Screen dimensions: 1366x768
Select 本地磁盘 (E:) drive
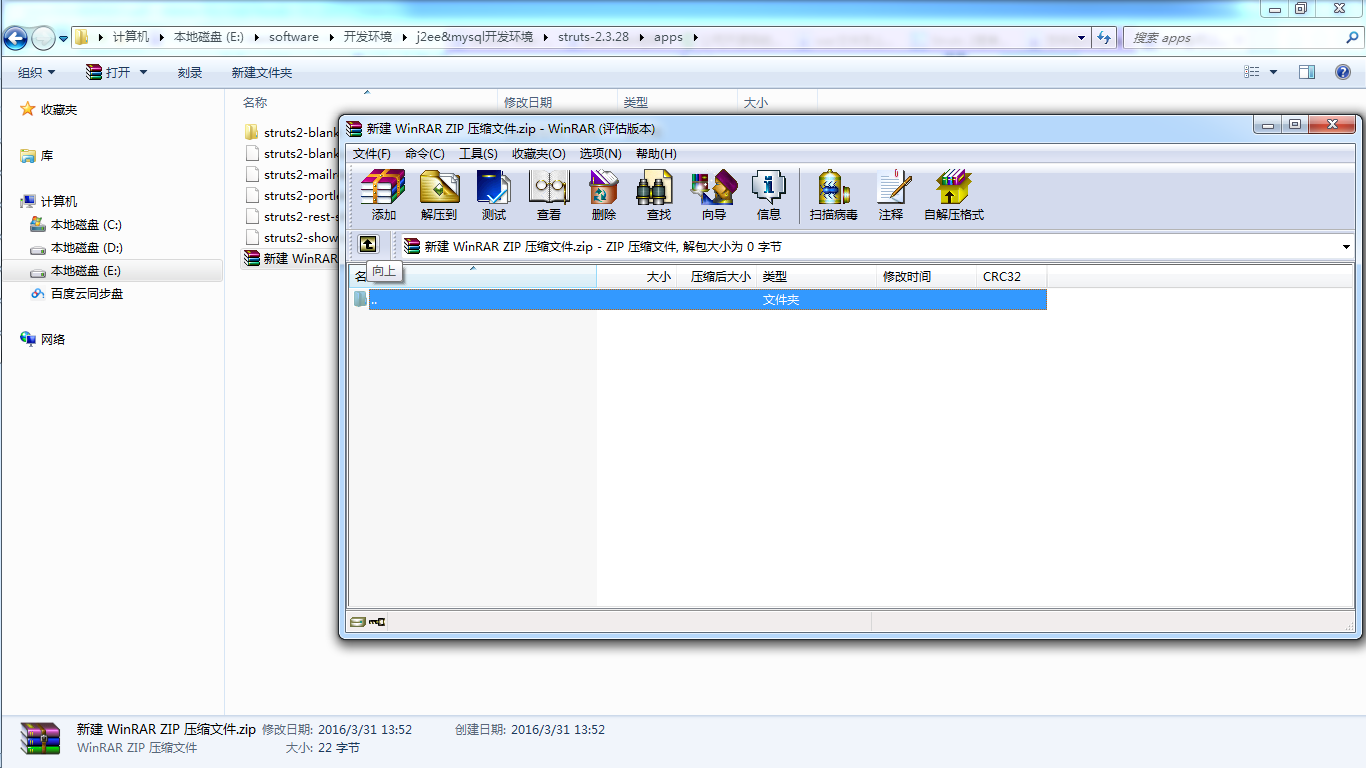point(112,271)
